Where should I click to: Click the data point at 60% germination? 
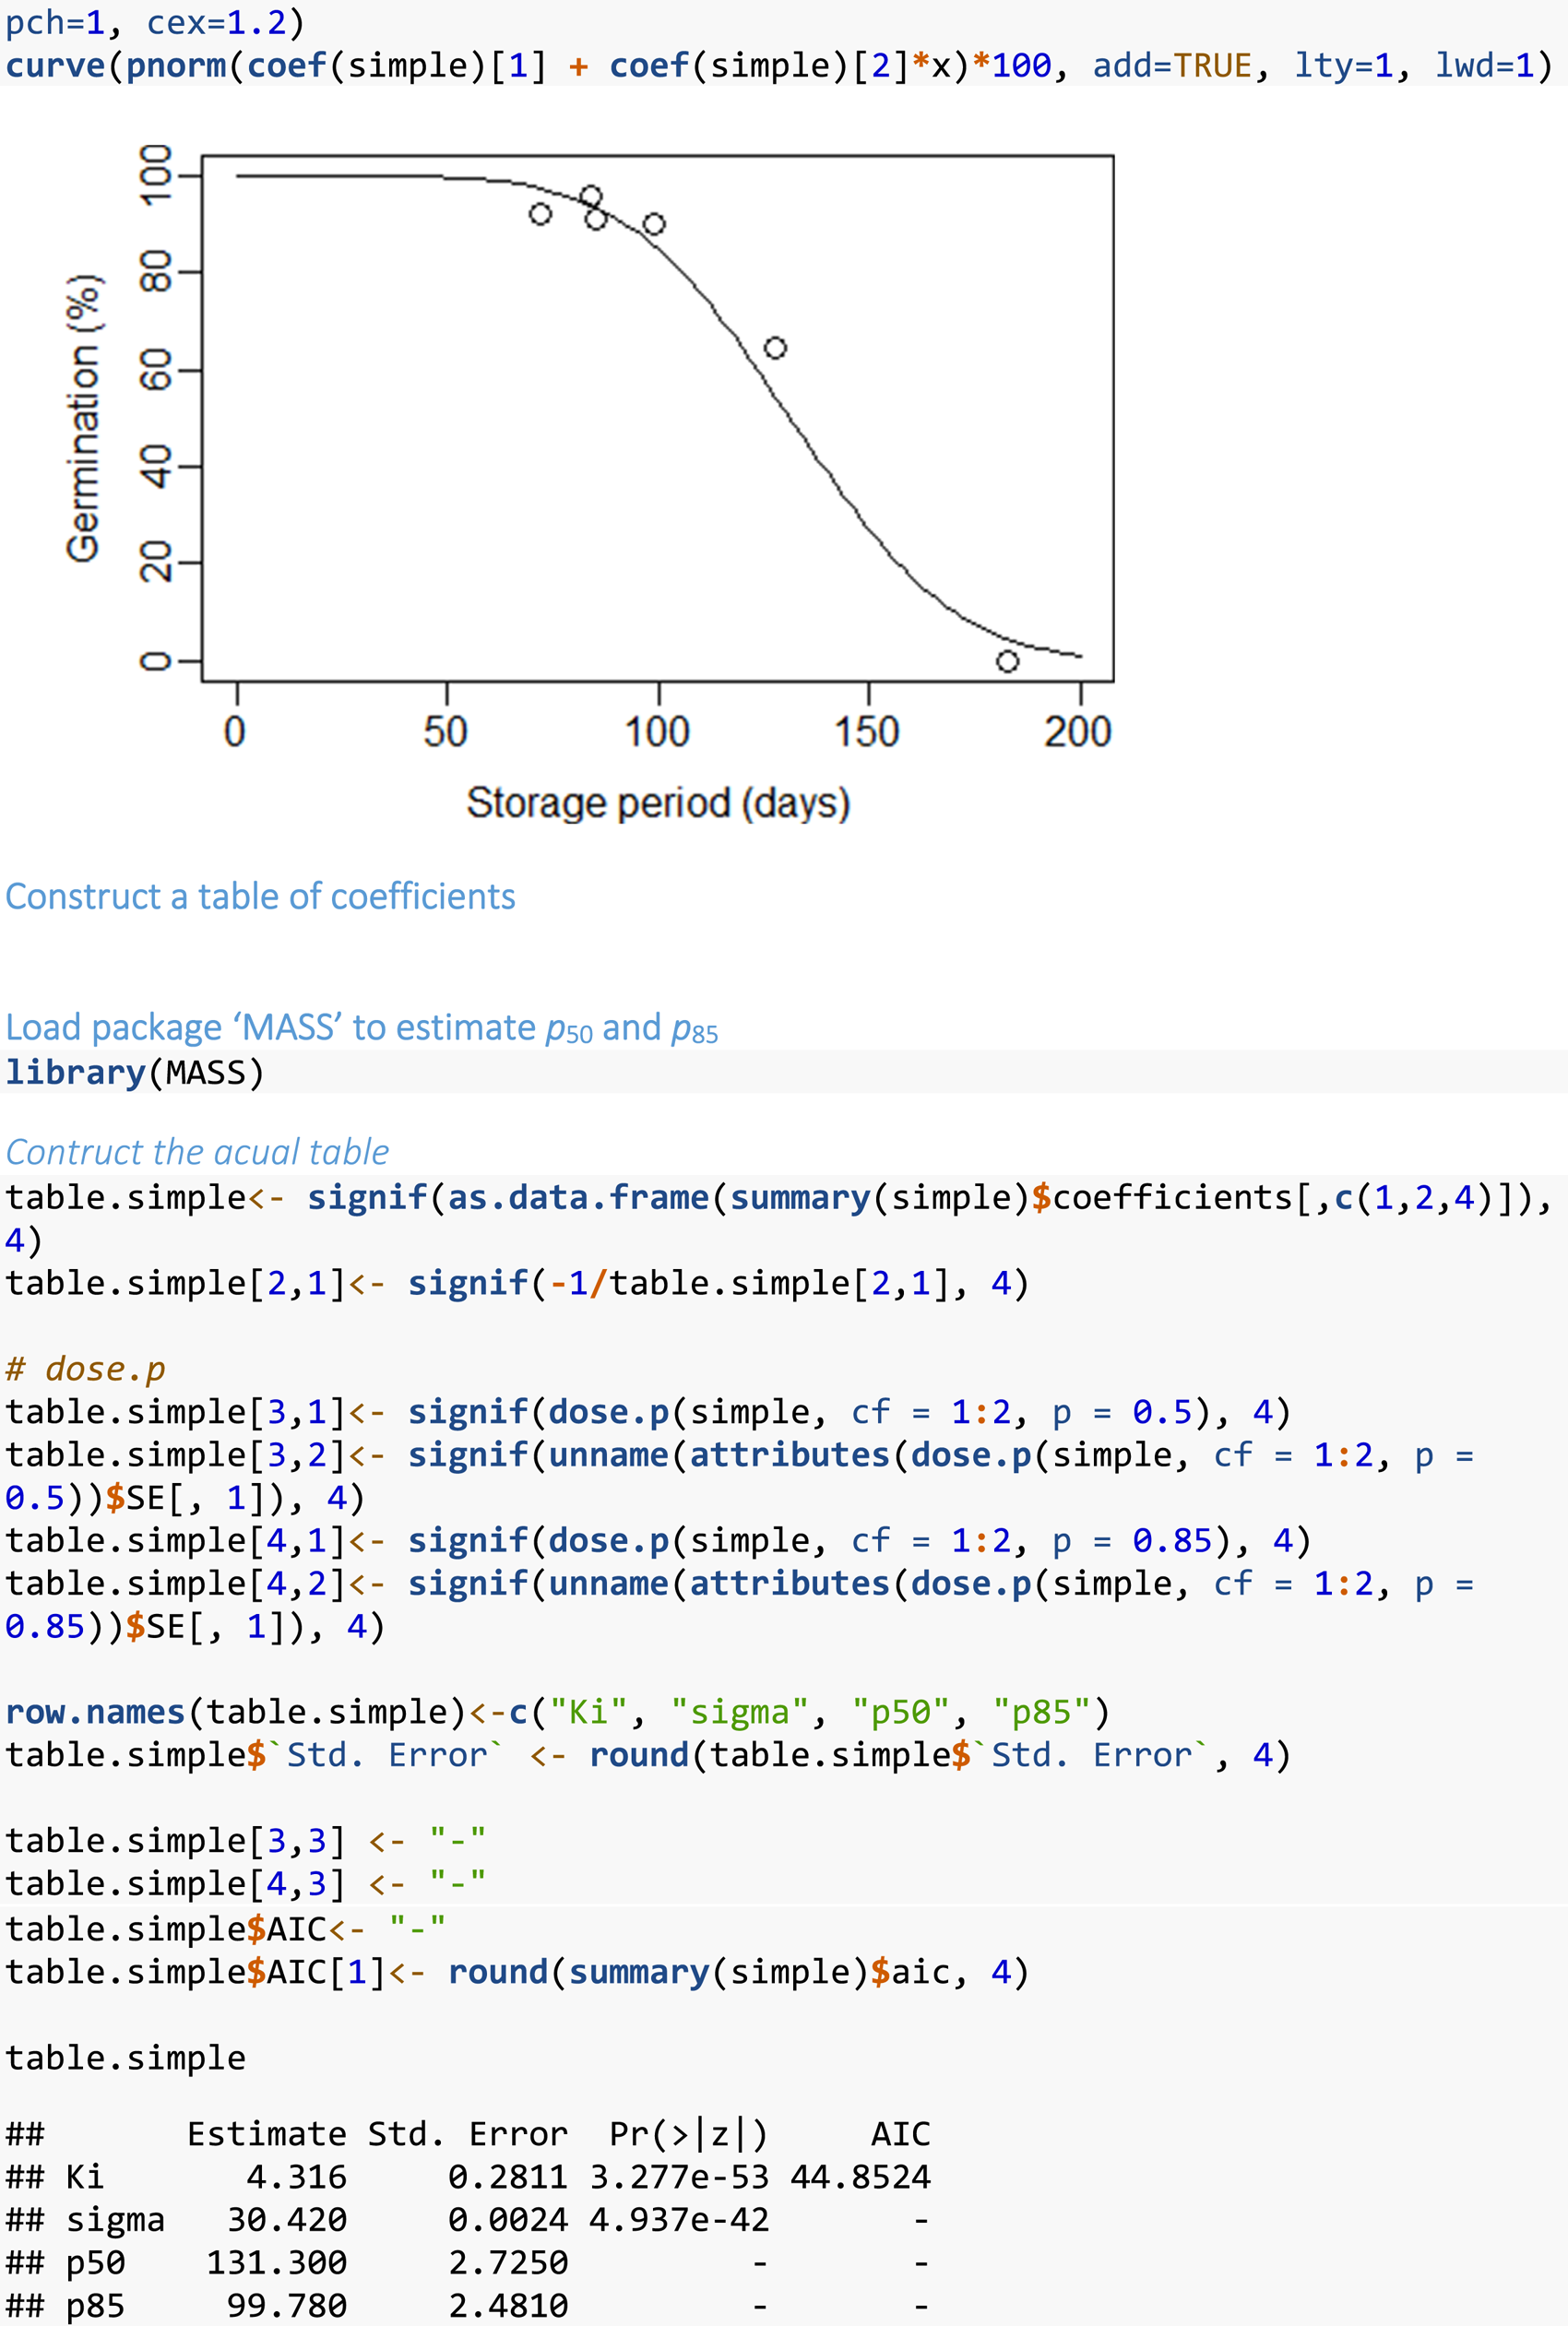click(x=775, y=348)
